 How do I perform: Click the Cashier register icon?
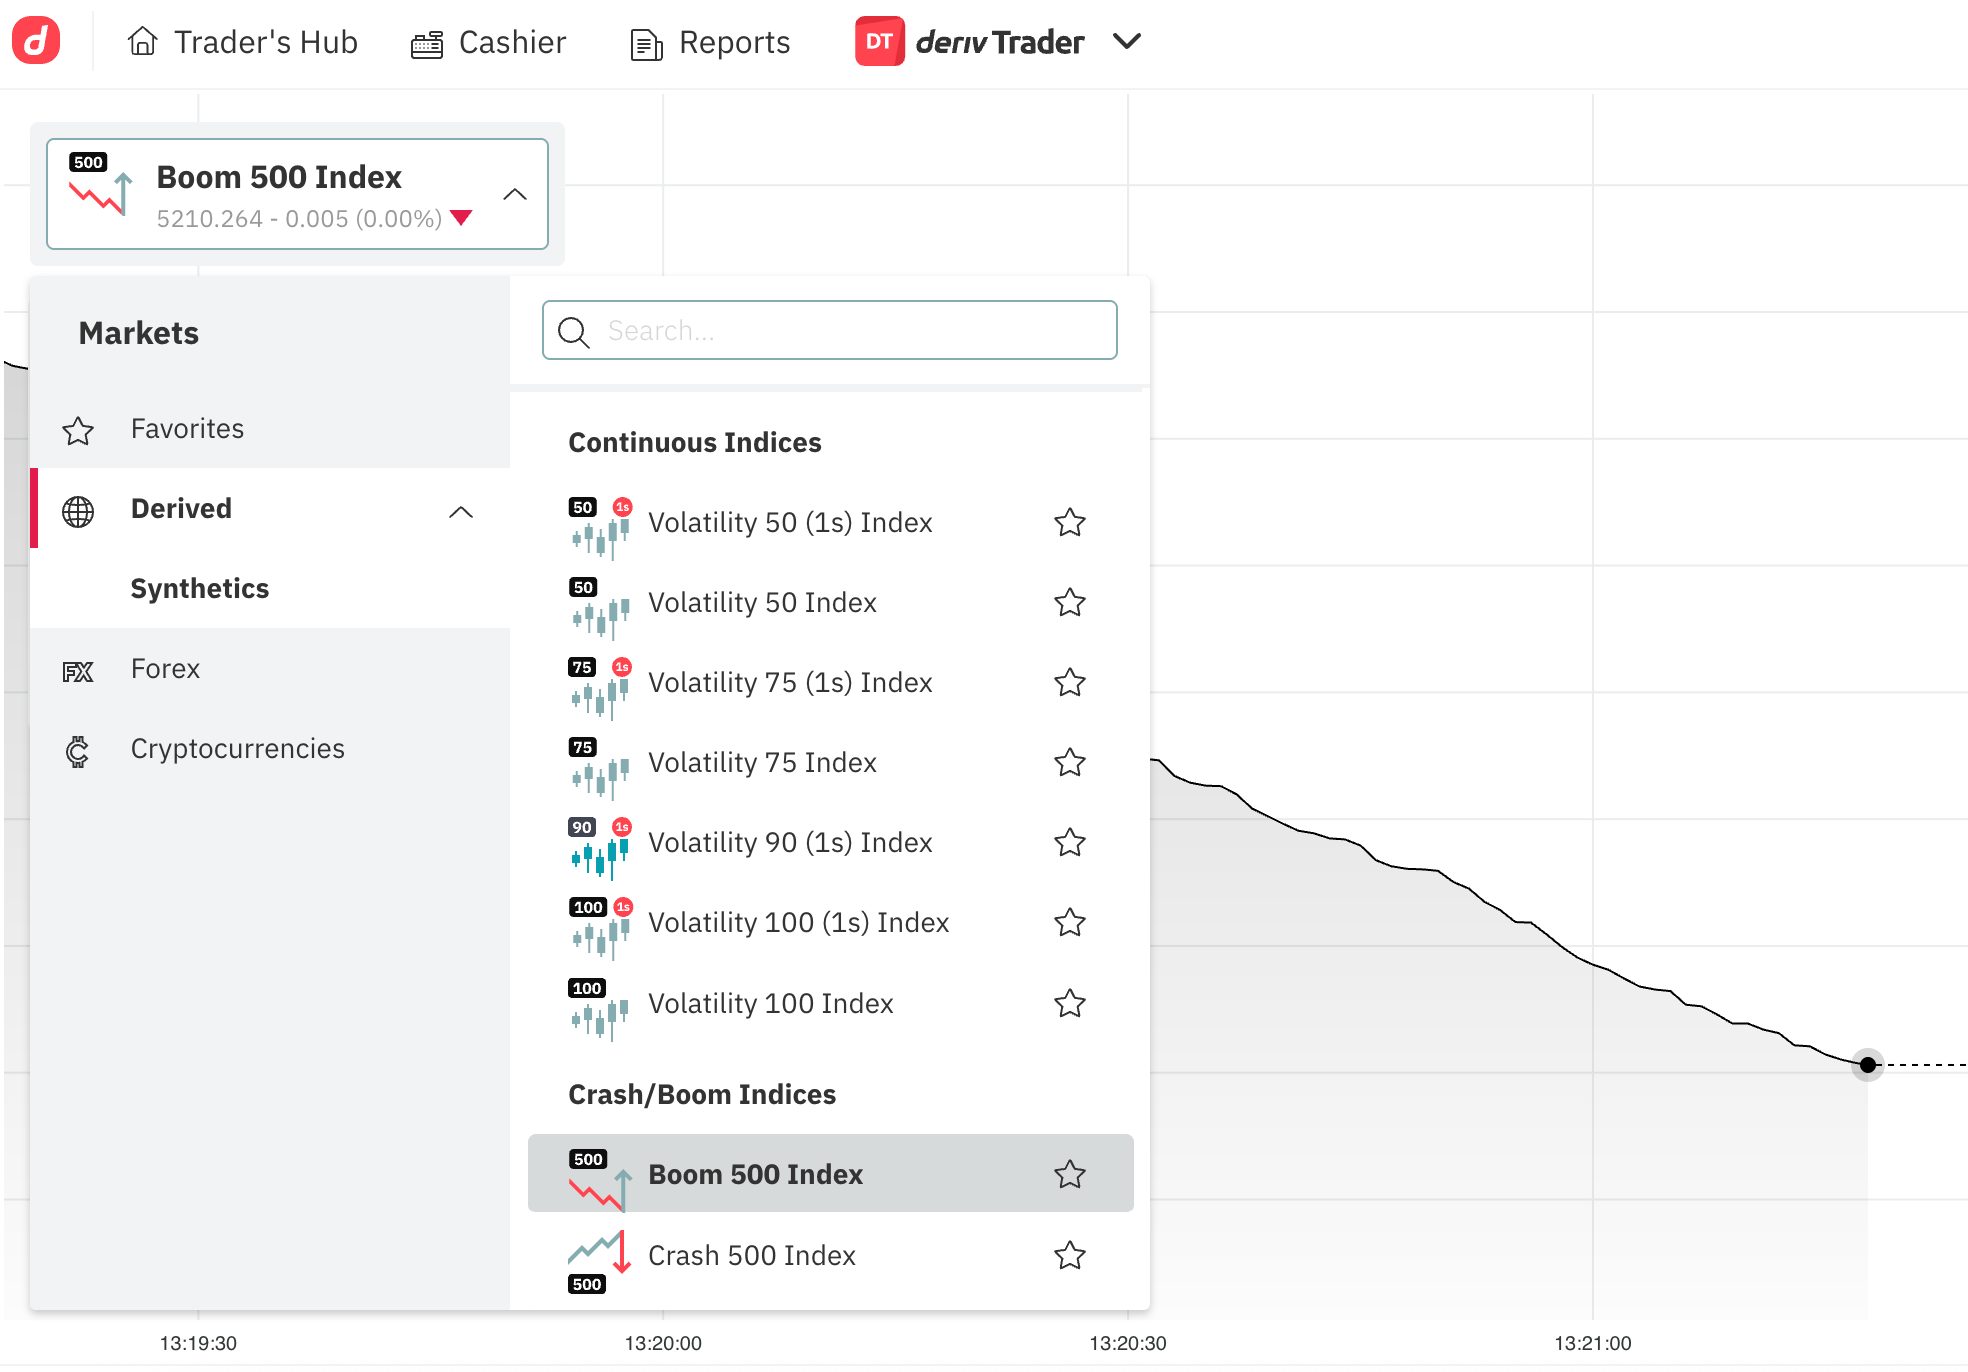(427, 44)
